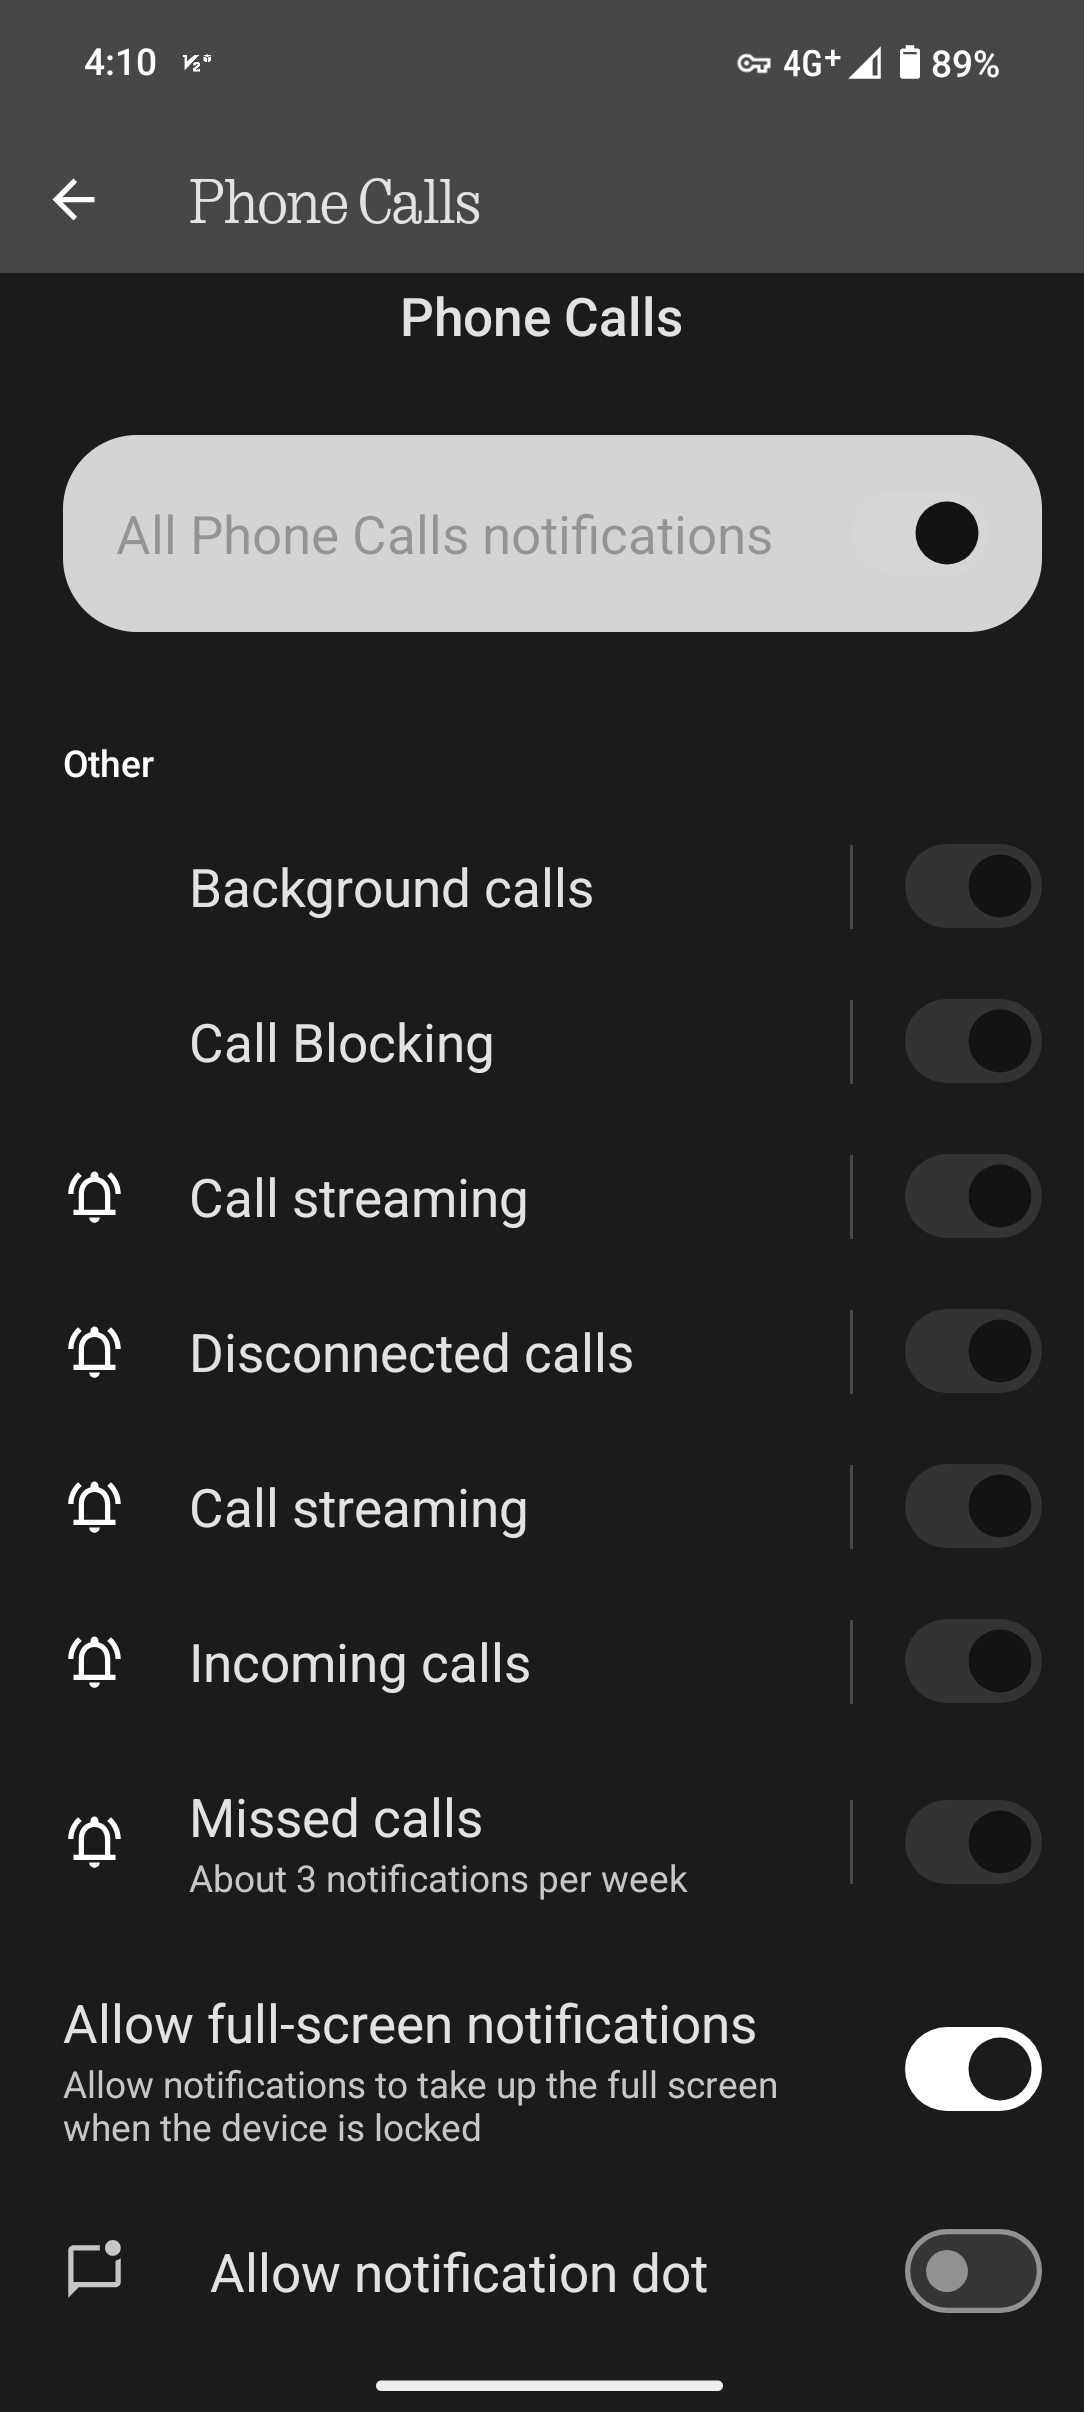Enable the Allow notification dot switch
1084x2412 pixels.
click(x=972, y=2271)
